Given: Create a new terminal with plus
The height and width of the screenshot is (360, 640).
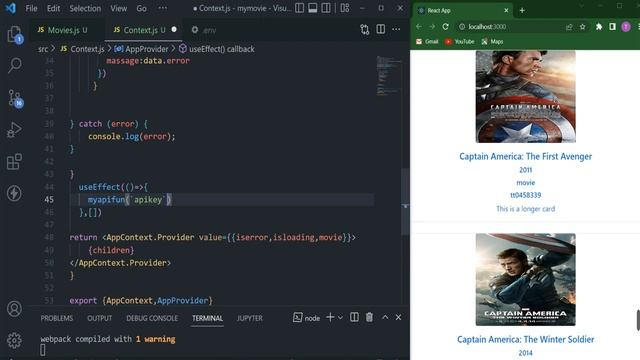Looking at the screenshot, I should pyautogui.click(x=330, y=317).
